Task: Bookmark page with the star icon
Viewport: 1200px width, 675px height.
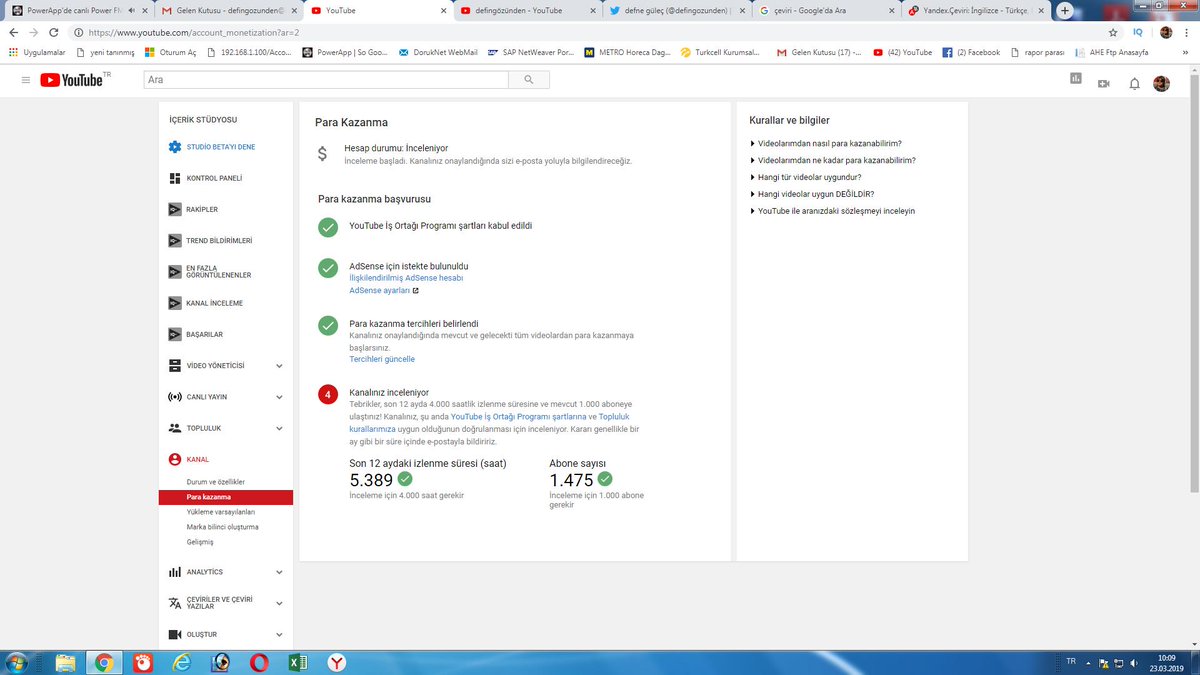Action: pos(1113,32)
